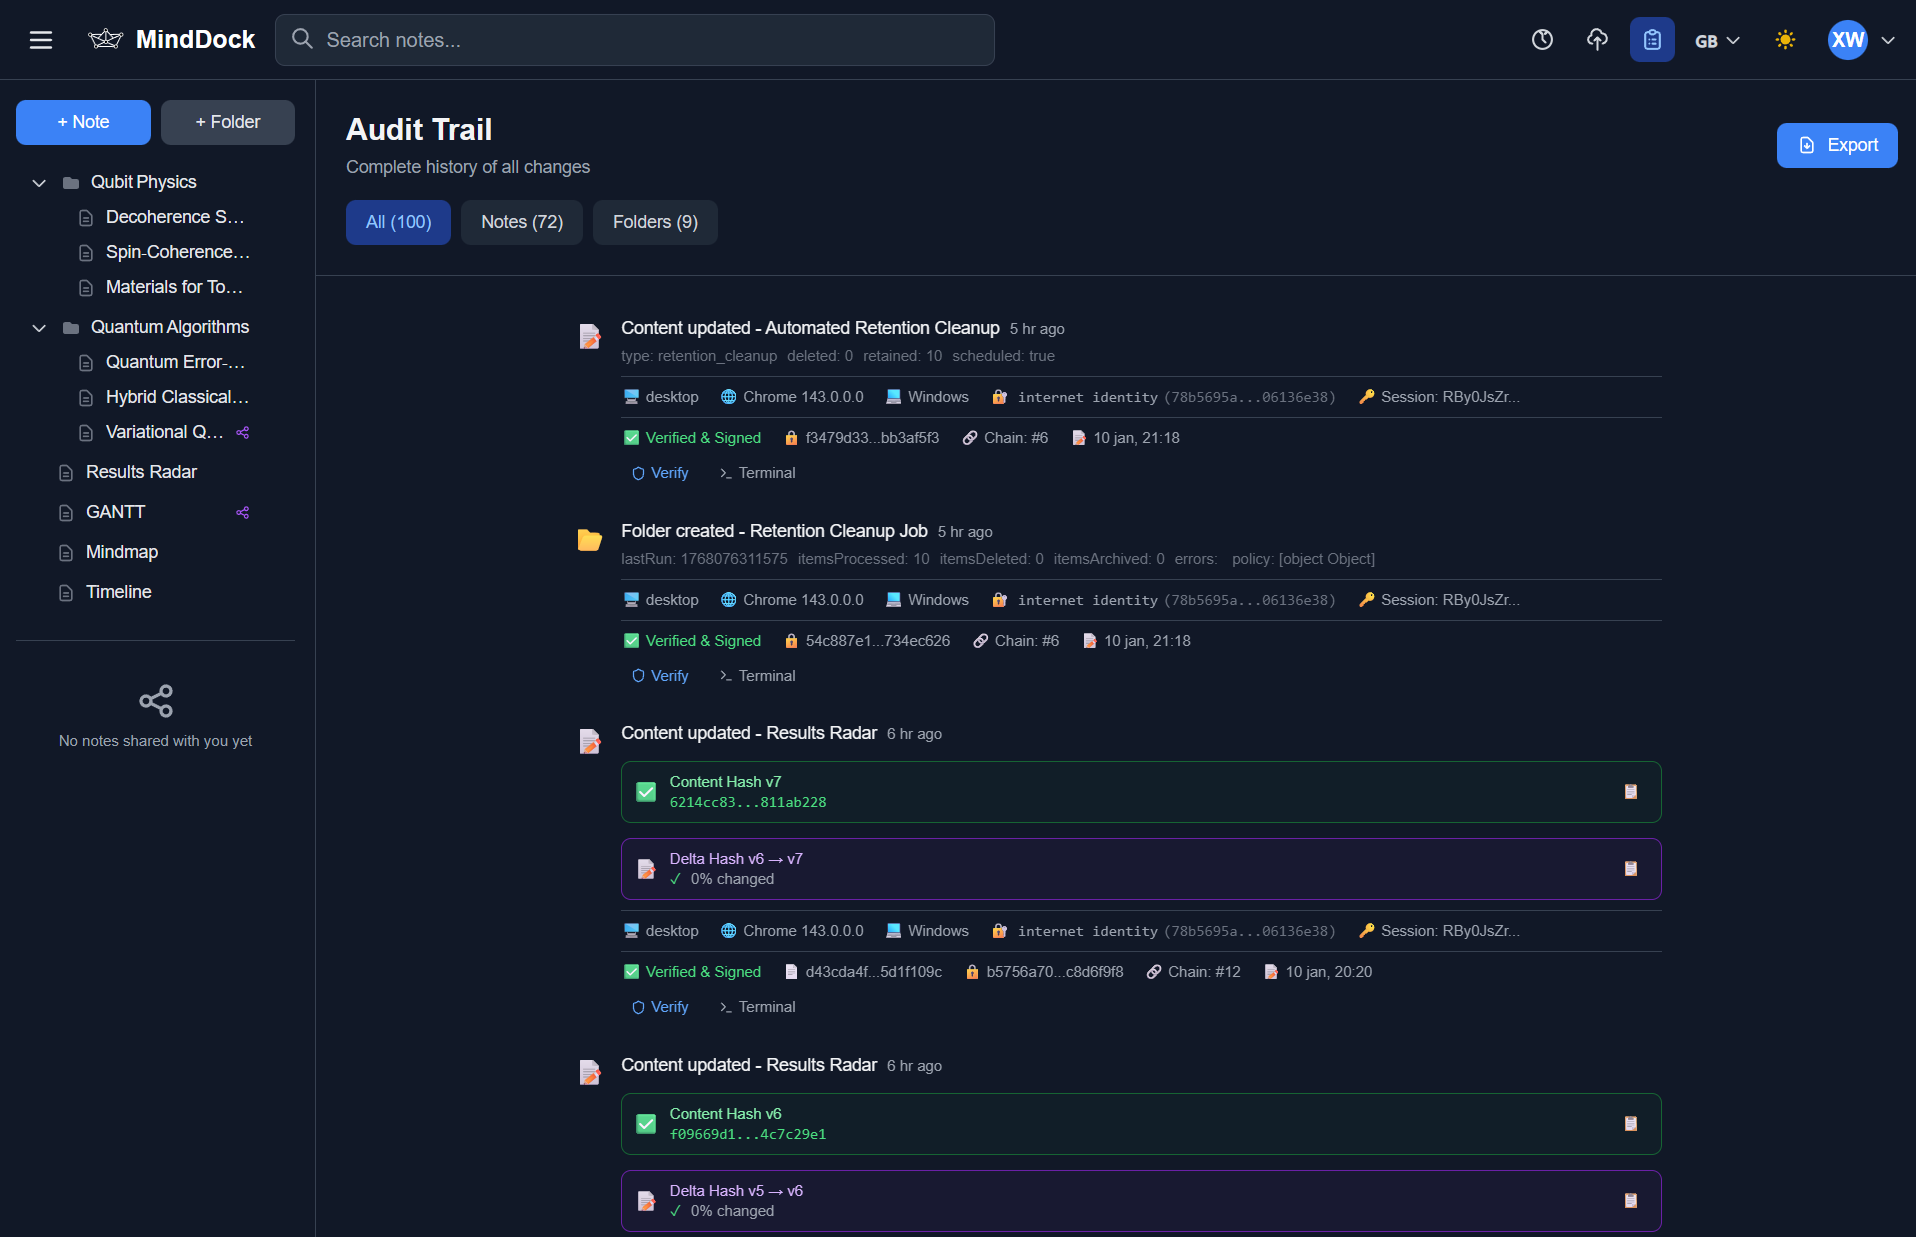Click Verified & Signed checkmark on Retention Cleanup
The height and width of the screenshot is (1237, 1916).
(x=631, y=640)
